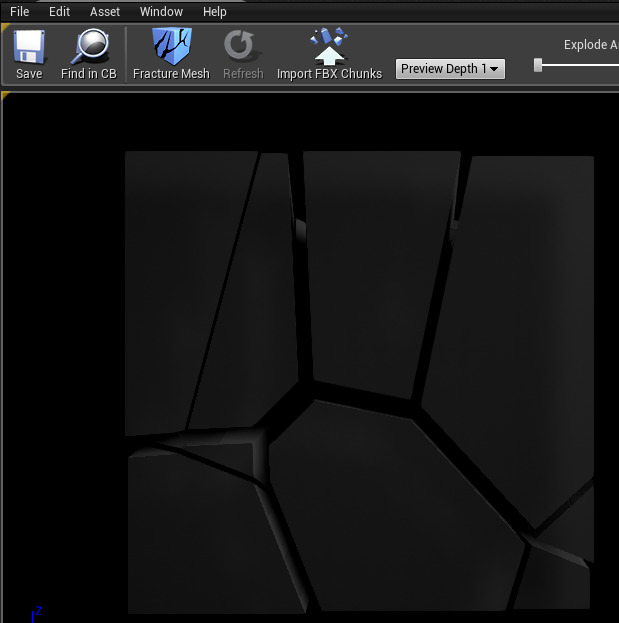Click the greyed-out Refresh arrow icon

pos(242,46)
